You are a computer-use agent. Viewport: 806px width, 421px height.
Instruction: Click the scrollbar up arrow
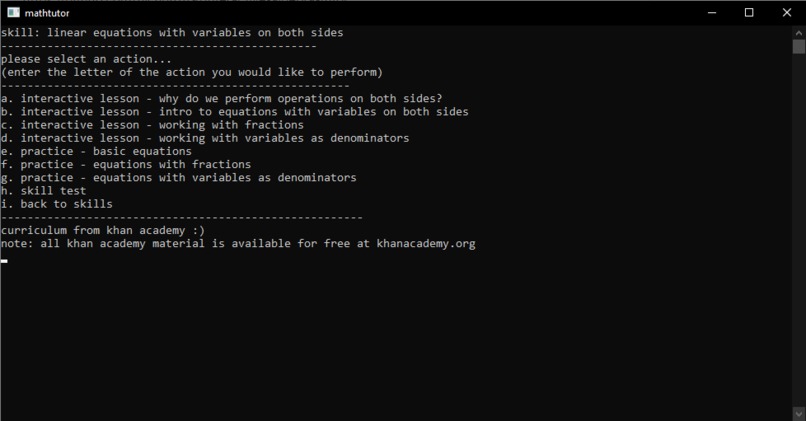799,32
